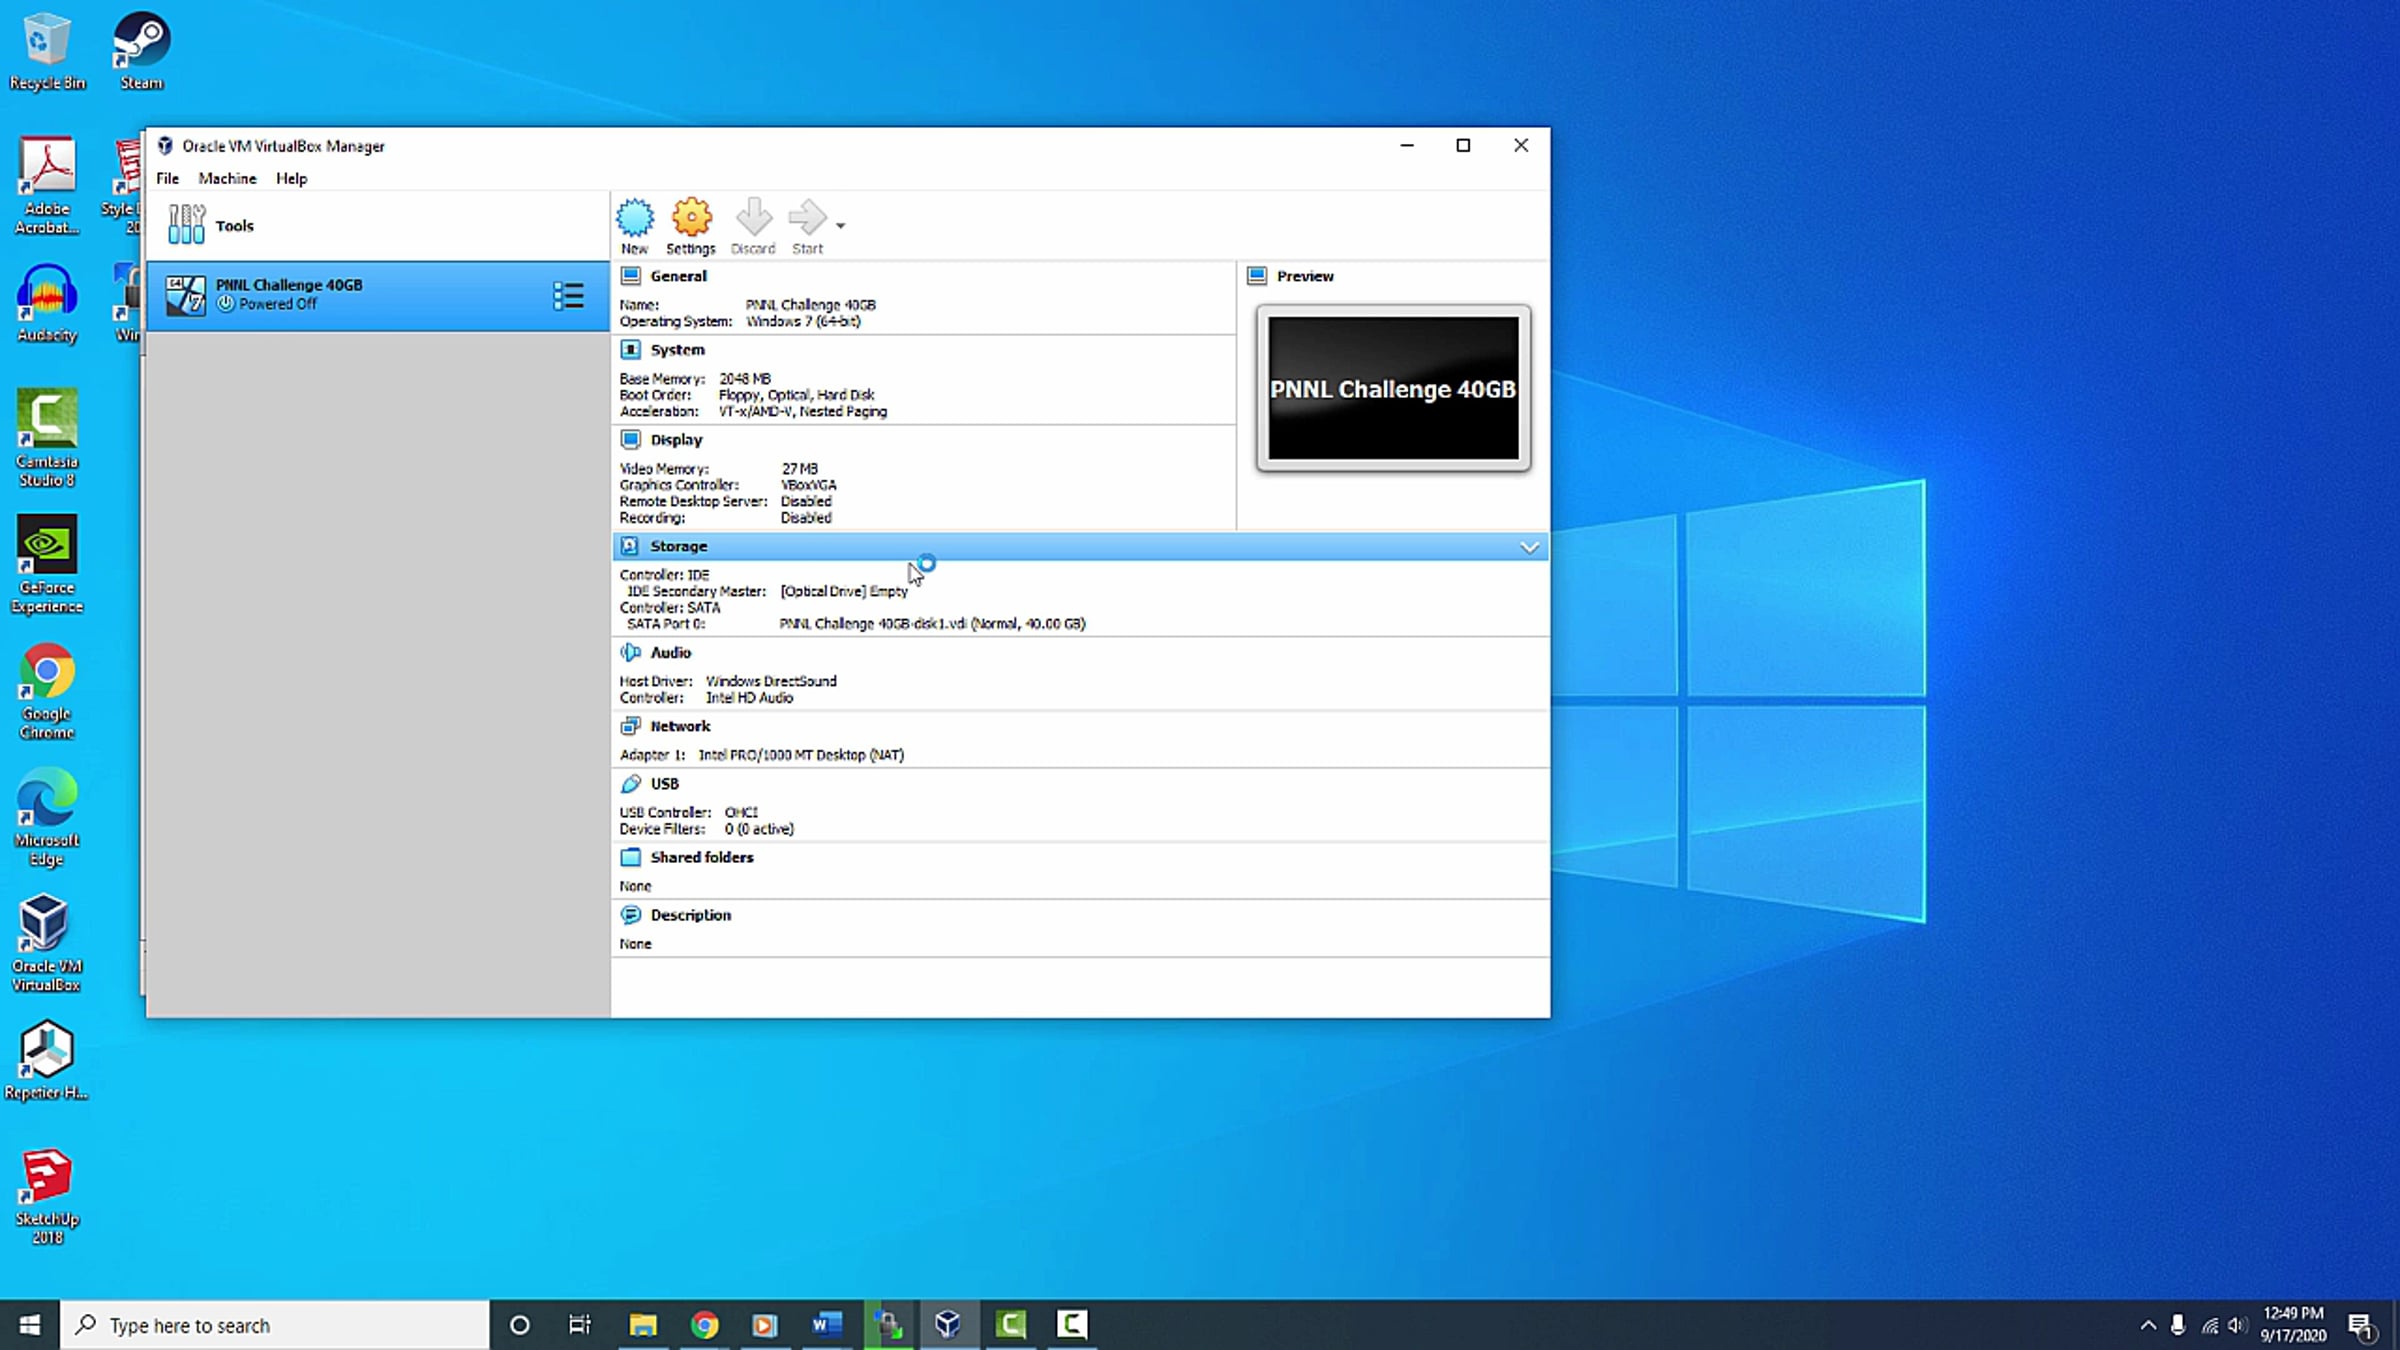
Task: Open the File menu
Action: click(167, 178)
